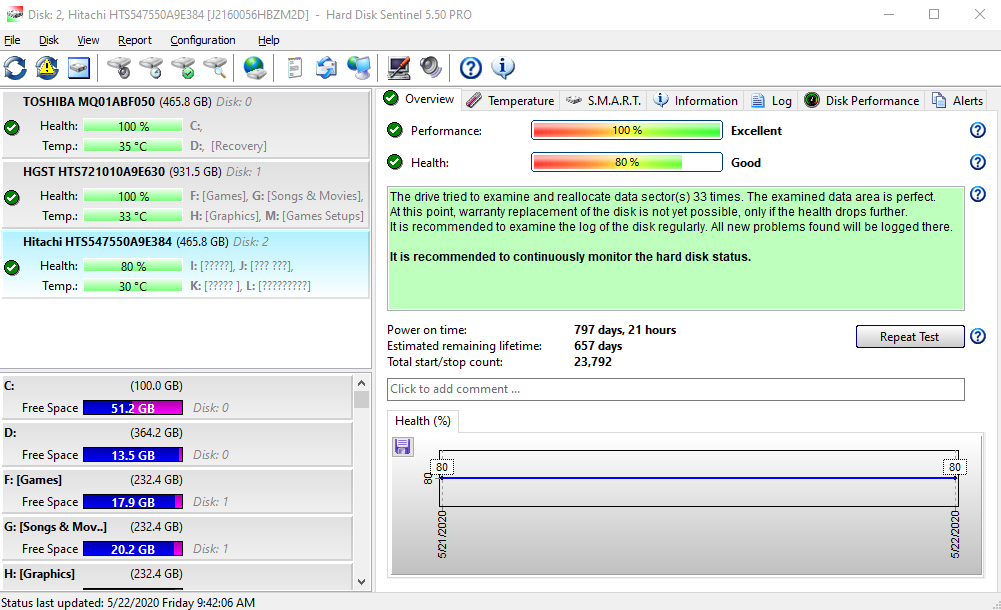This screenshot has height=610, width=1001.
Task: Click the 23,792 start/stop count value
Action: point(592,362)
